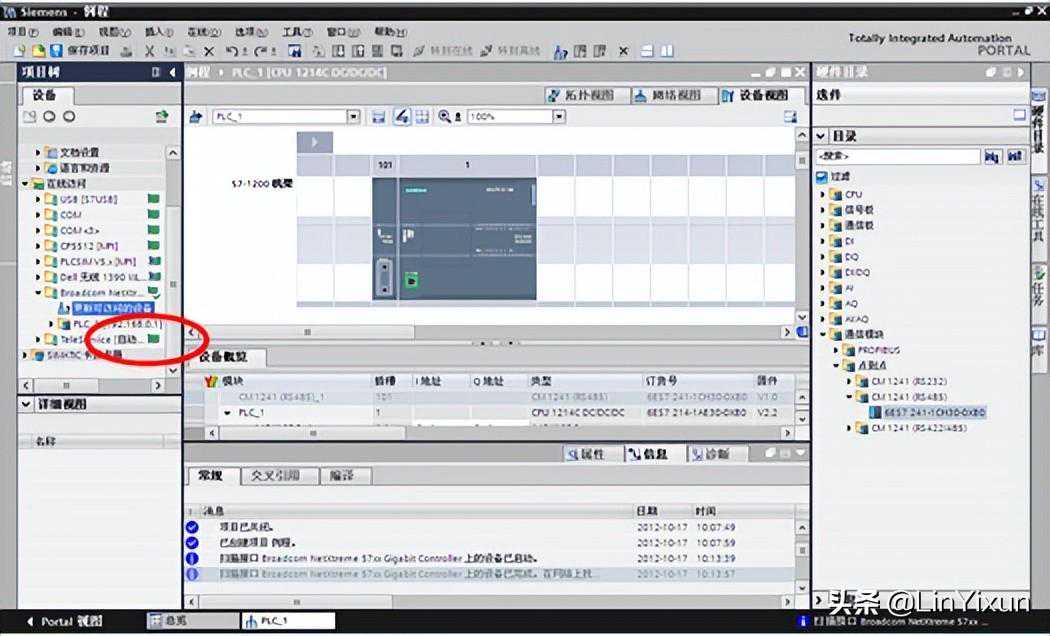Select the 6ES7 241-1CH30-0XB0 module item
Viewport: 1050px width, 636px height.
pos(934,412)
